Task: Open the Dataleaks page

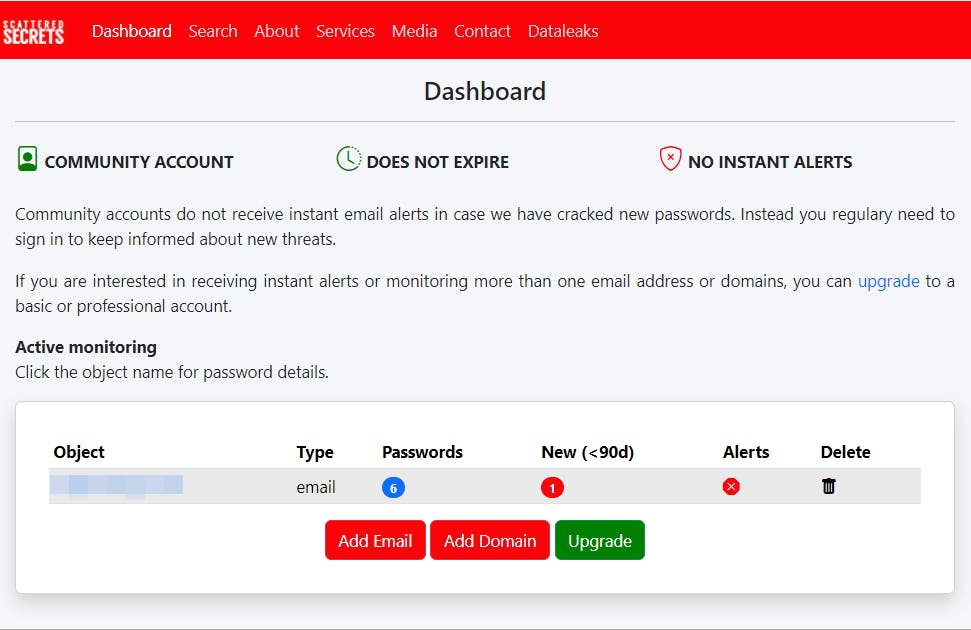Action: pyautogui.click(x=563, y=31)
